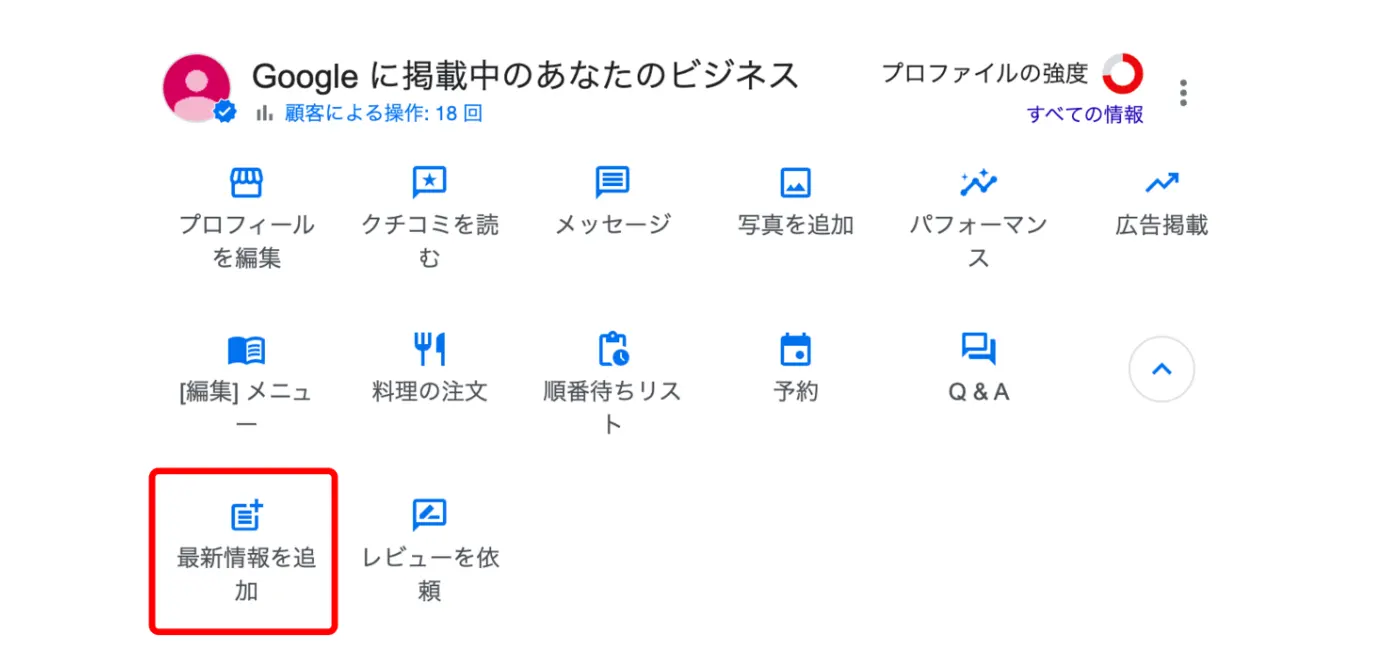1400x664 pixels.
Task: Select the 料理の注文 fork and knife icon
Action: tap(429, 349)
